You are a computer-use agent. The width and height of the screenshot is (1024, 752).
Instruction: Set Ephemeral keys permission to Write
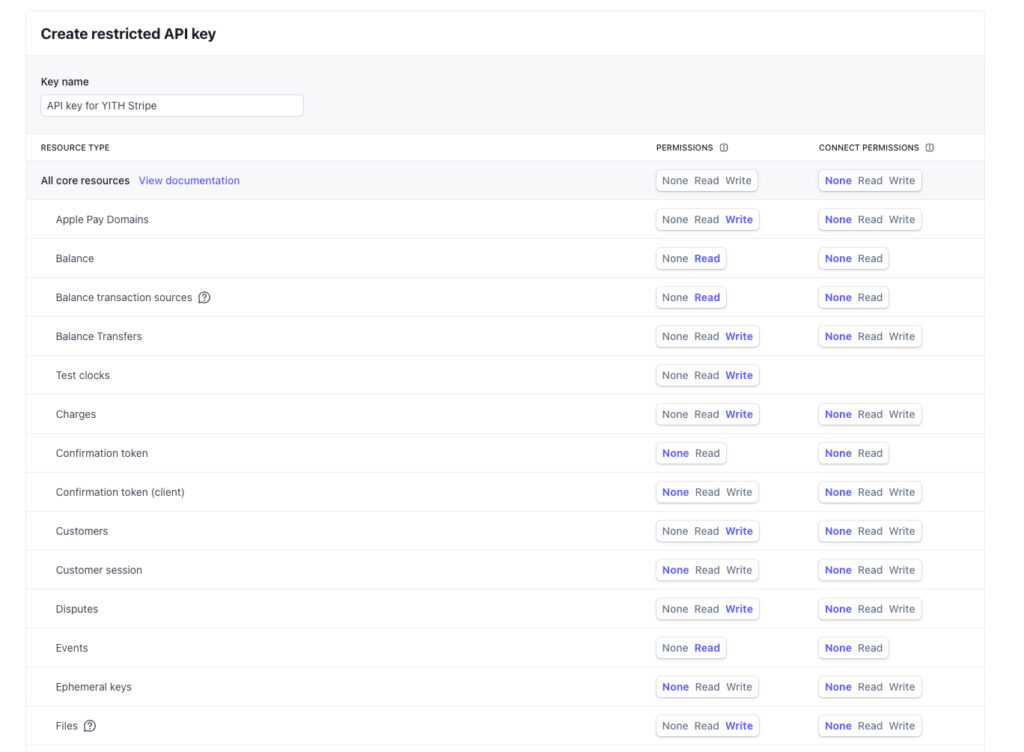point(739,687)
